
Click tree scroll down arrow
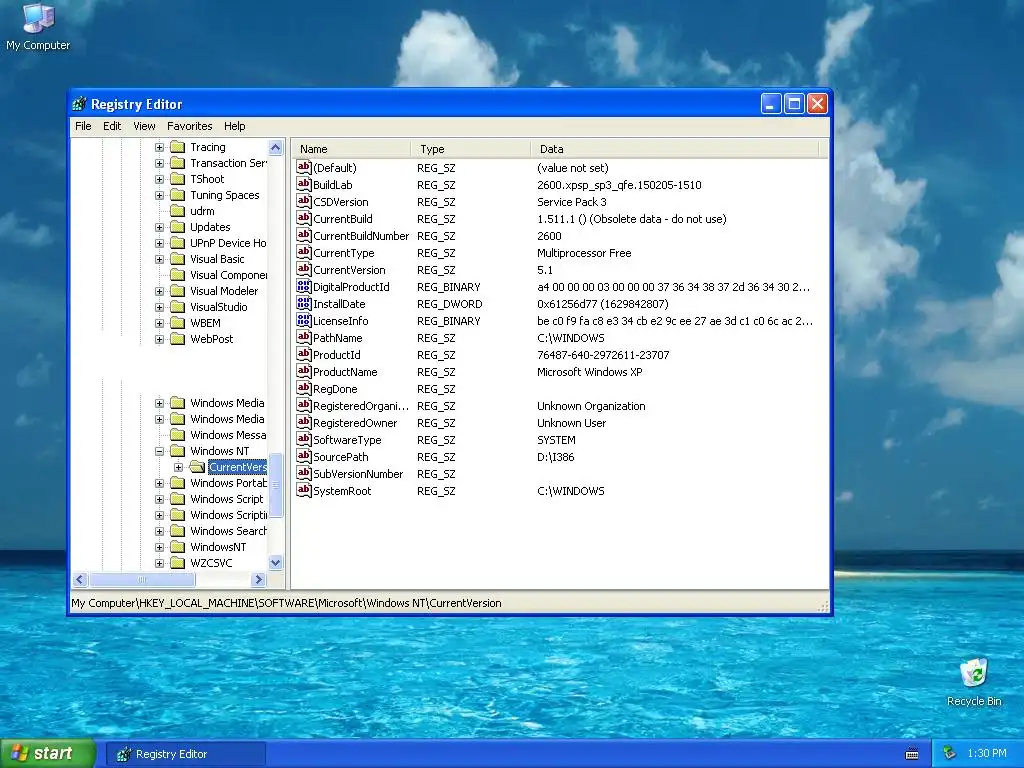pos(276,562)
